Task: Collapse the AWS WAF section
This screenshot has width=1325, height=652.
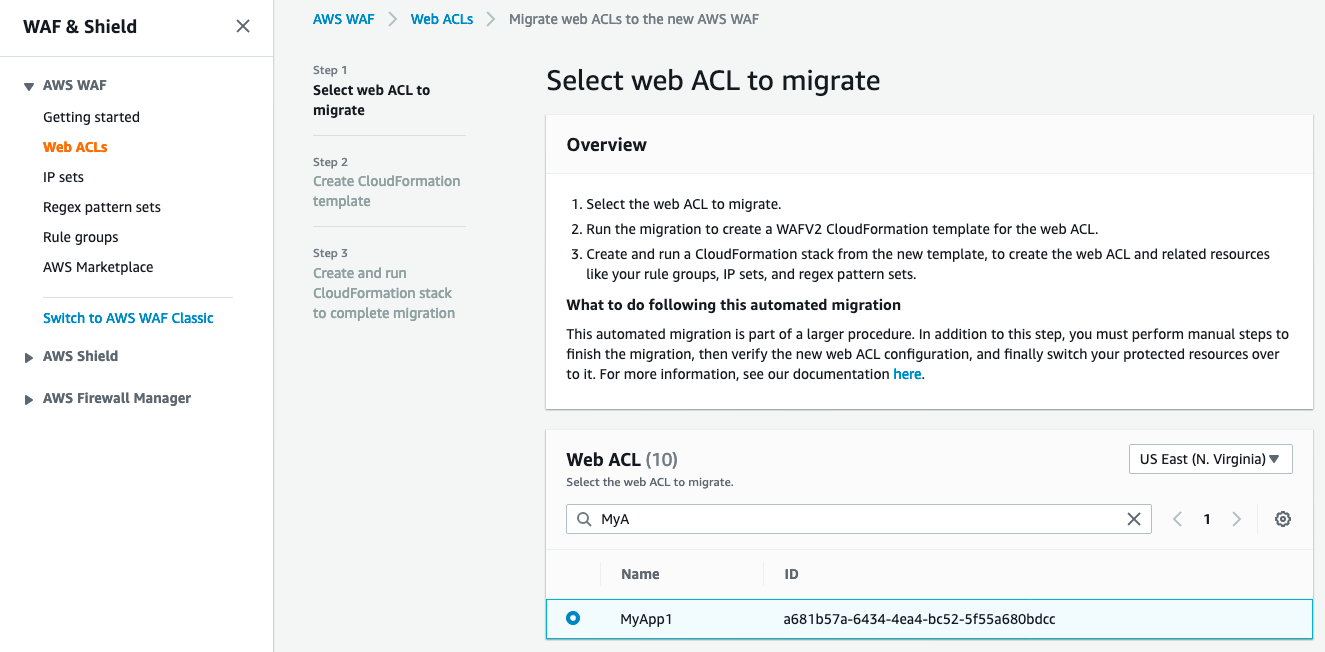Action: tap(28, 85)
